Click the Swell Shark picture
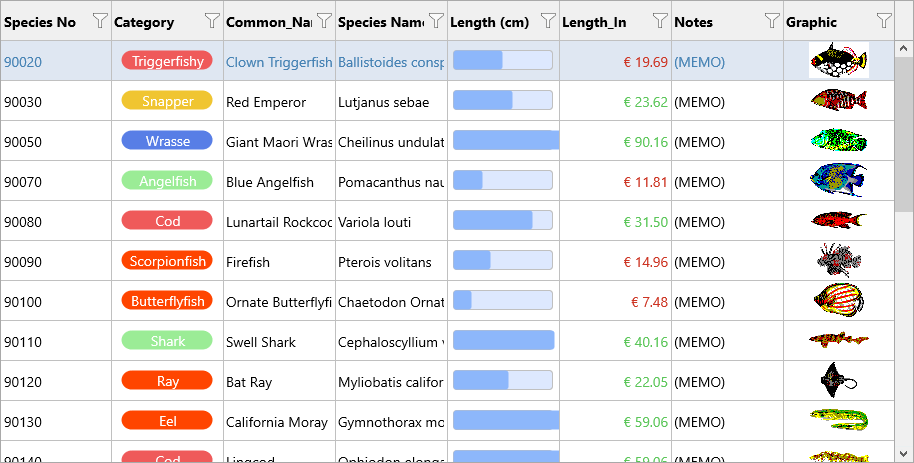Viewport: 914px width, 463px height. (839, 339)
